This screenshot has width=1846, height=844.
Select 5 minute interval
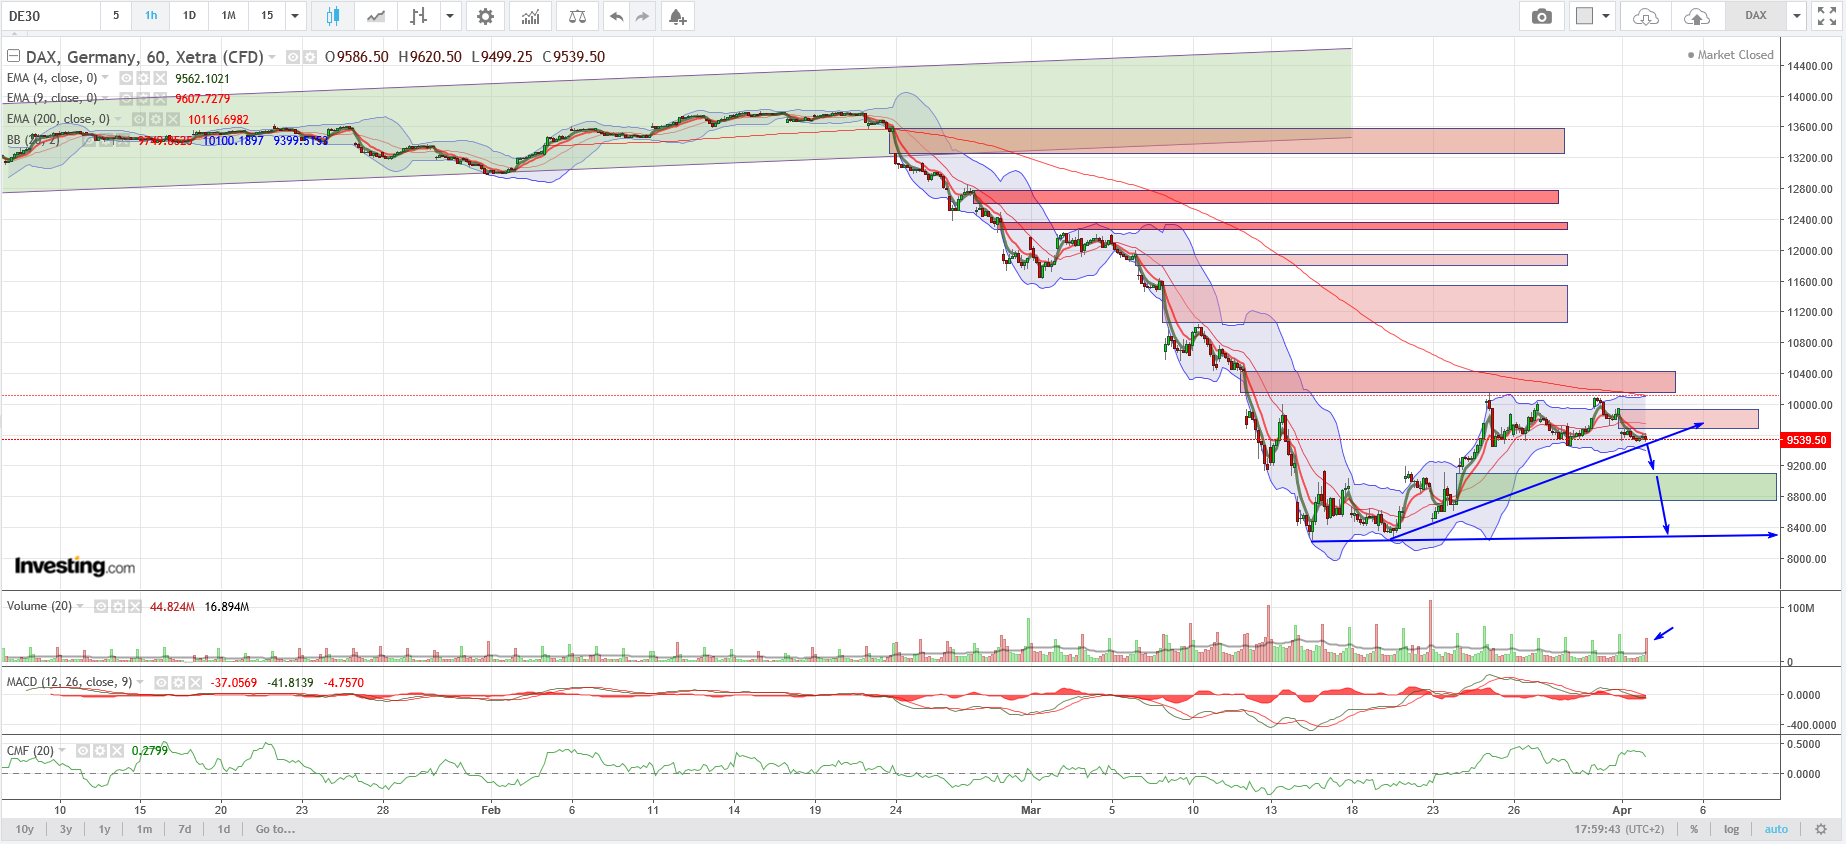[x=116, y=16]
